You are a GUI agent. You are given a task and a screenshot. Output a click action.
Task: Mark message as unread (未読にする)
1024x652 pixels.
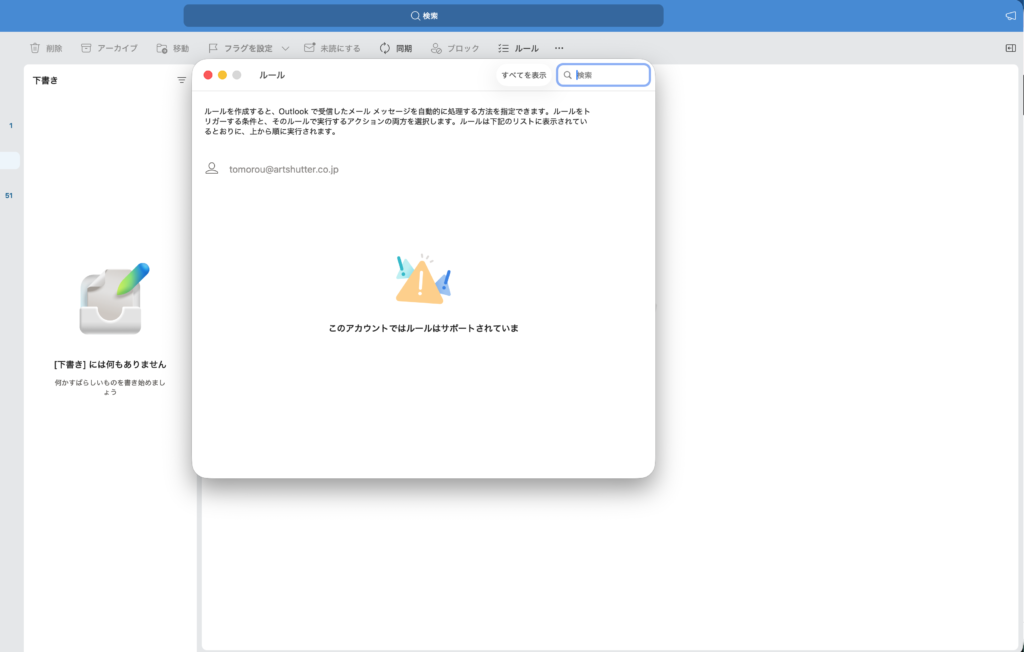310,48
